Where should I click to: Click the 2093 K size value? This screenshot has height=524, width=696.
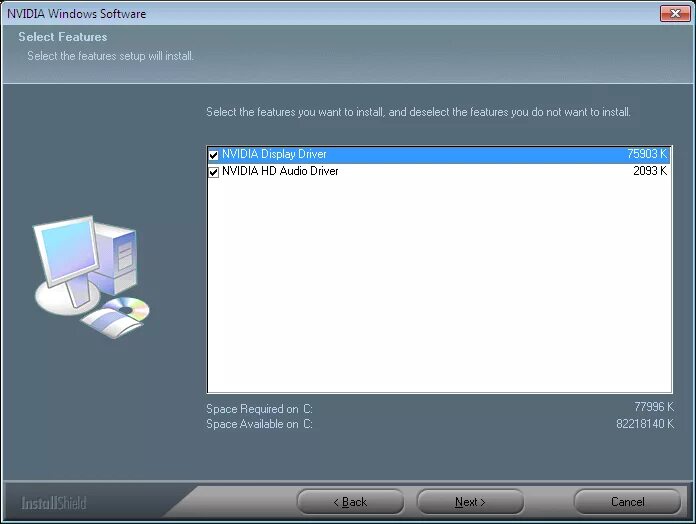tap(650, 171)
